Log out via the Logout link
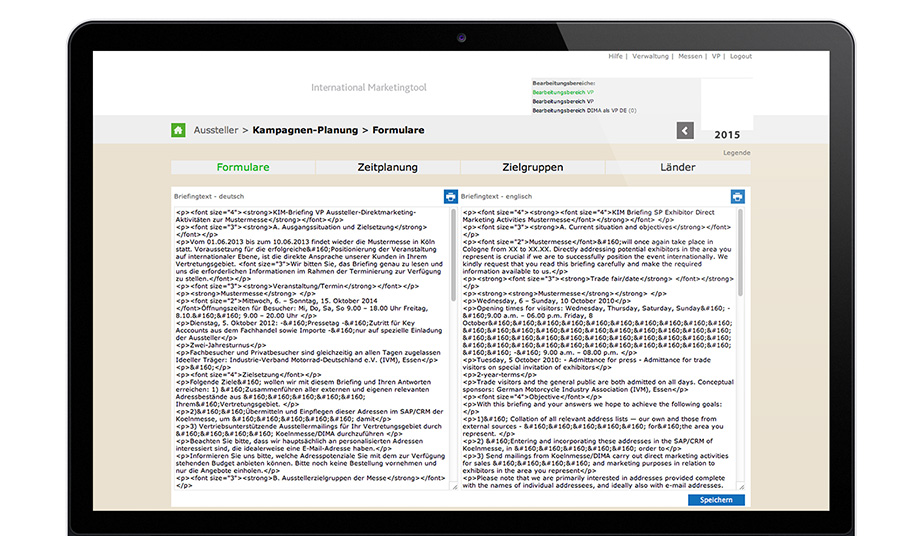This screenshot has height=536, width=920. point(741,57)
